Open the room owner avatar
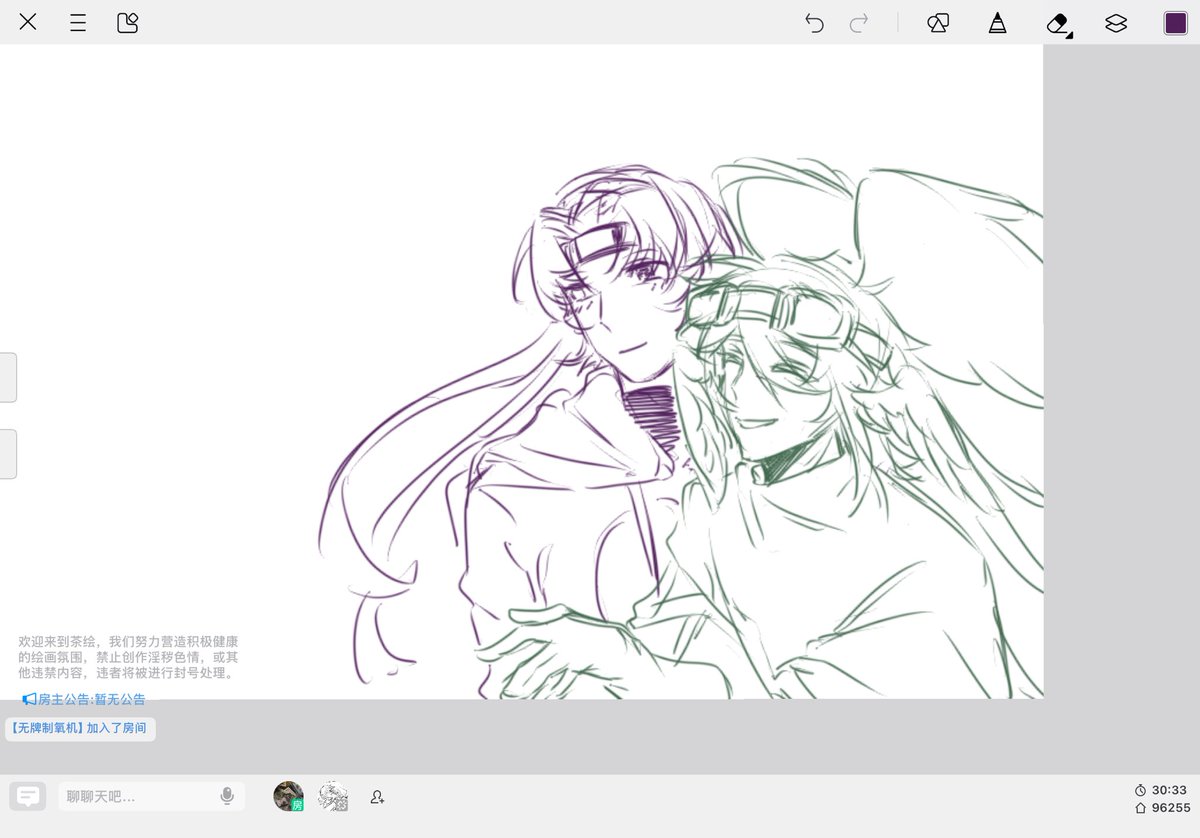The image size is (1200, 838). (x=288, y=796)
